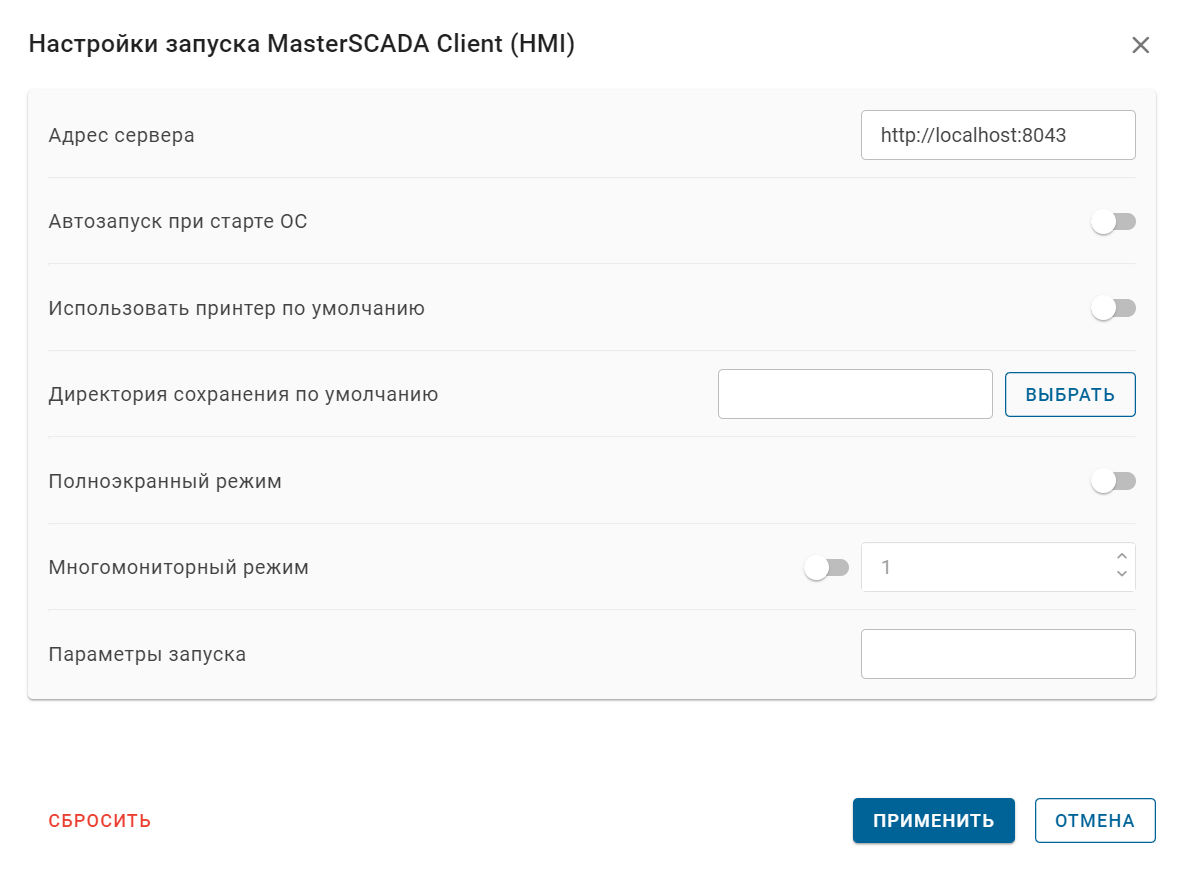Click the Параметры запуска input field
Viewport: 1184px width, 871px height.
(997, 653)
